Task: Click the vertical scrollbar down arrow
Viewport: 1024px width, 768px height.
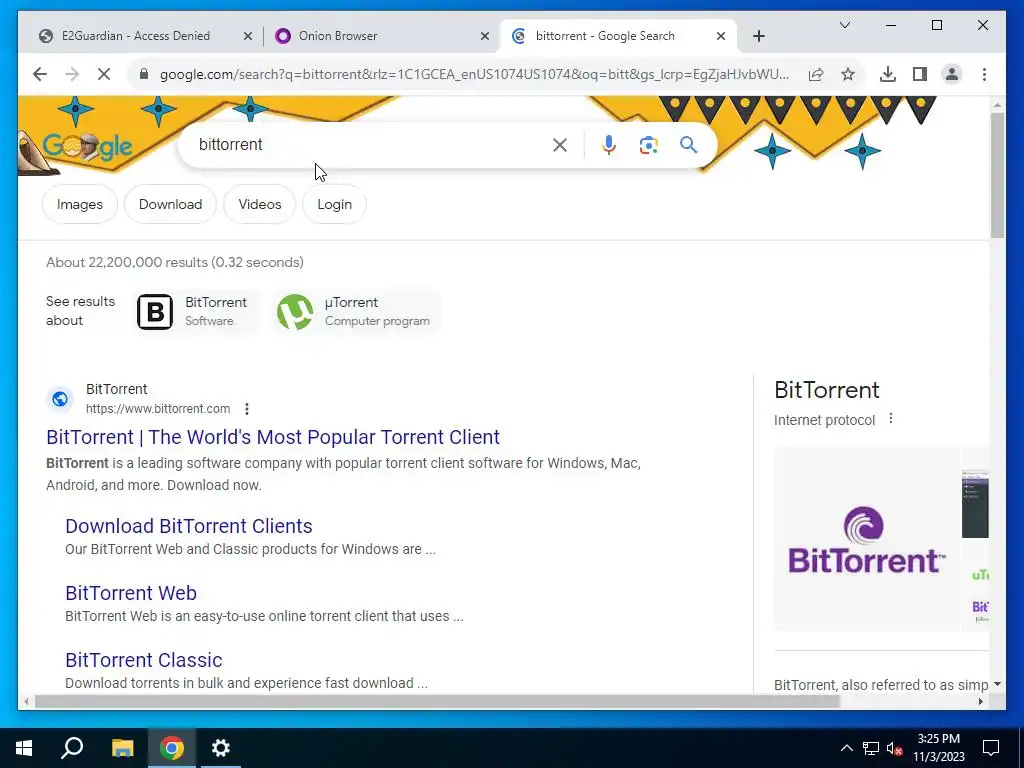Action: (997, 684)
